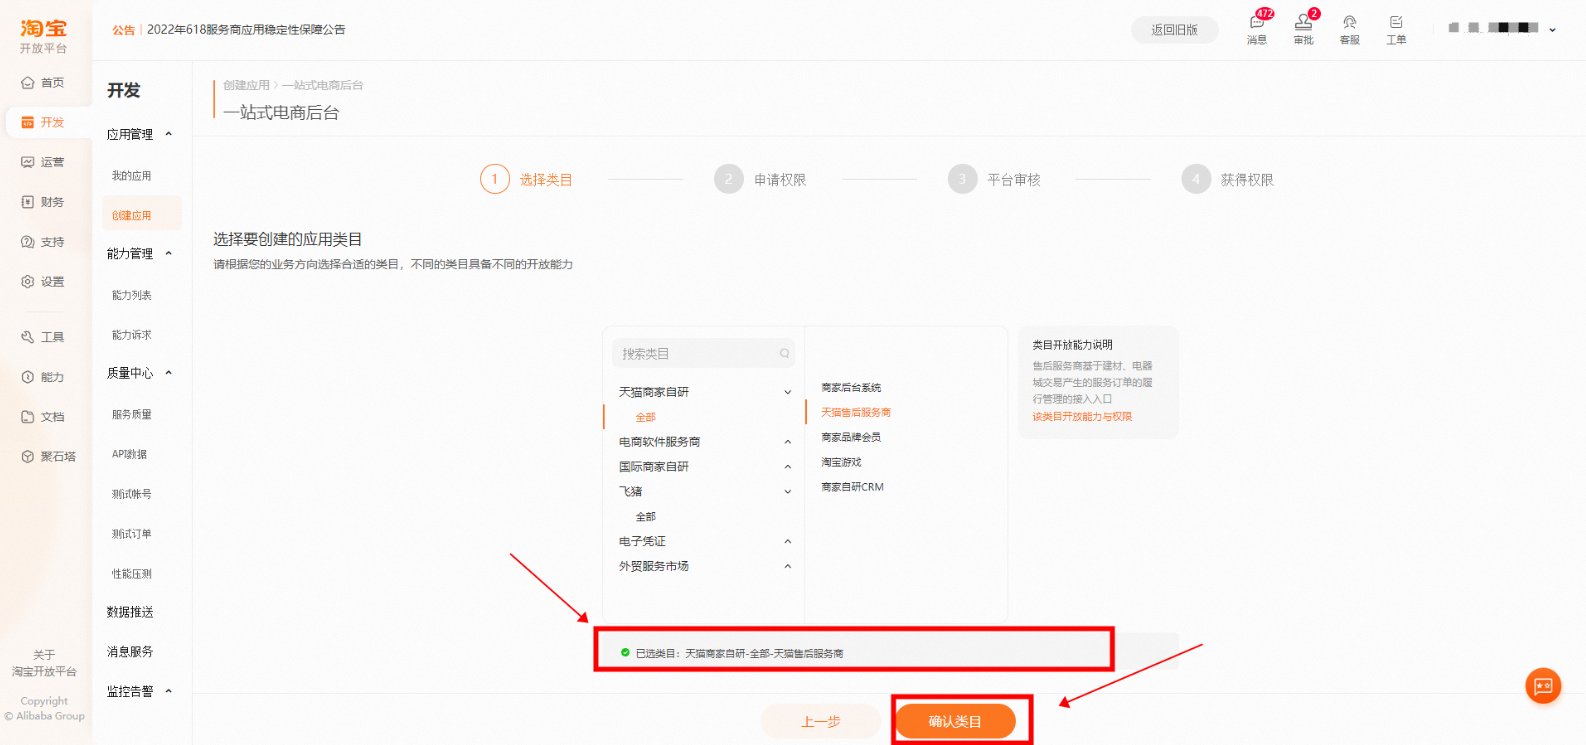Collapse the 能力管理 menu group

168,253
